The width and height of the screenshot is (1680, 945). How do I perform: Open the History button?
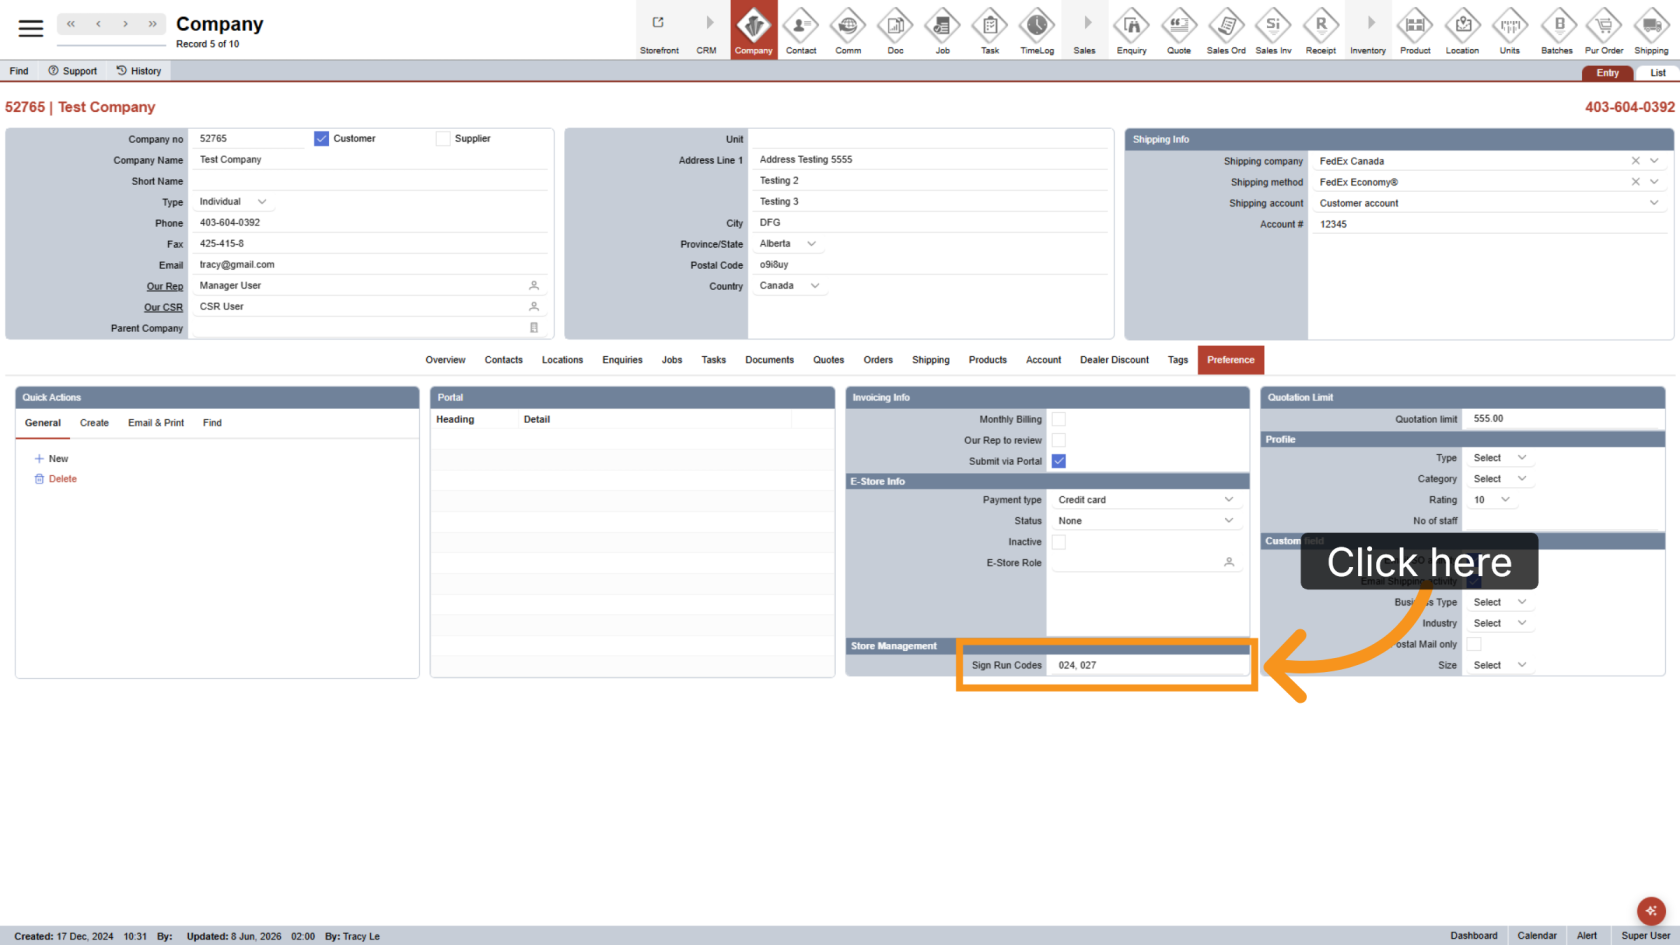tap(139, 71)
